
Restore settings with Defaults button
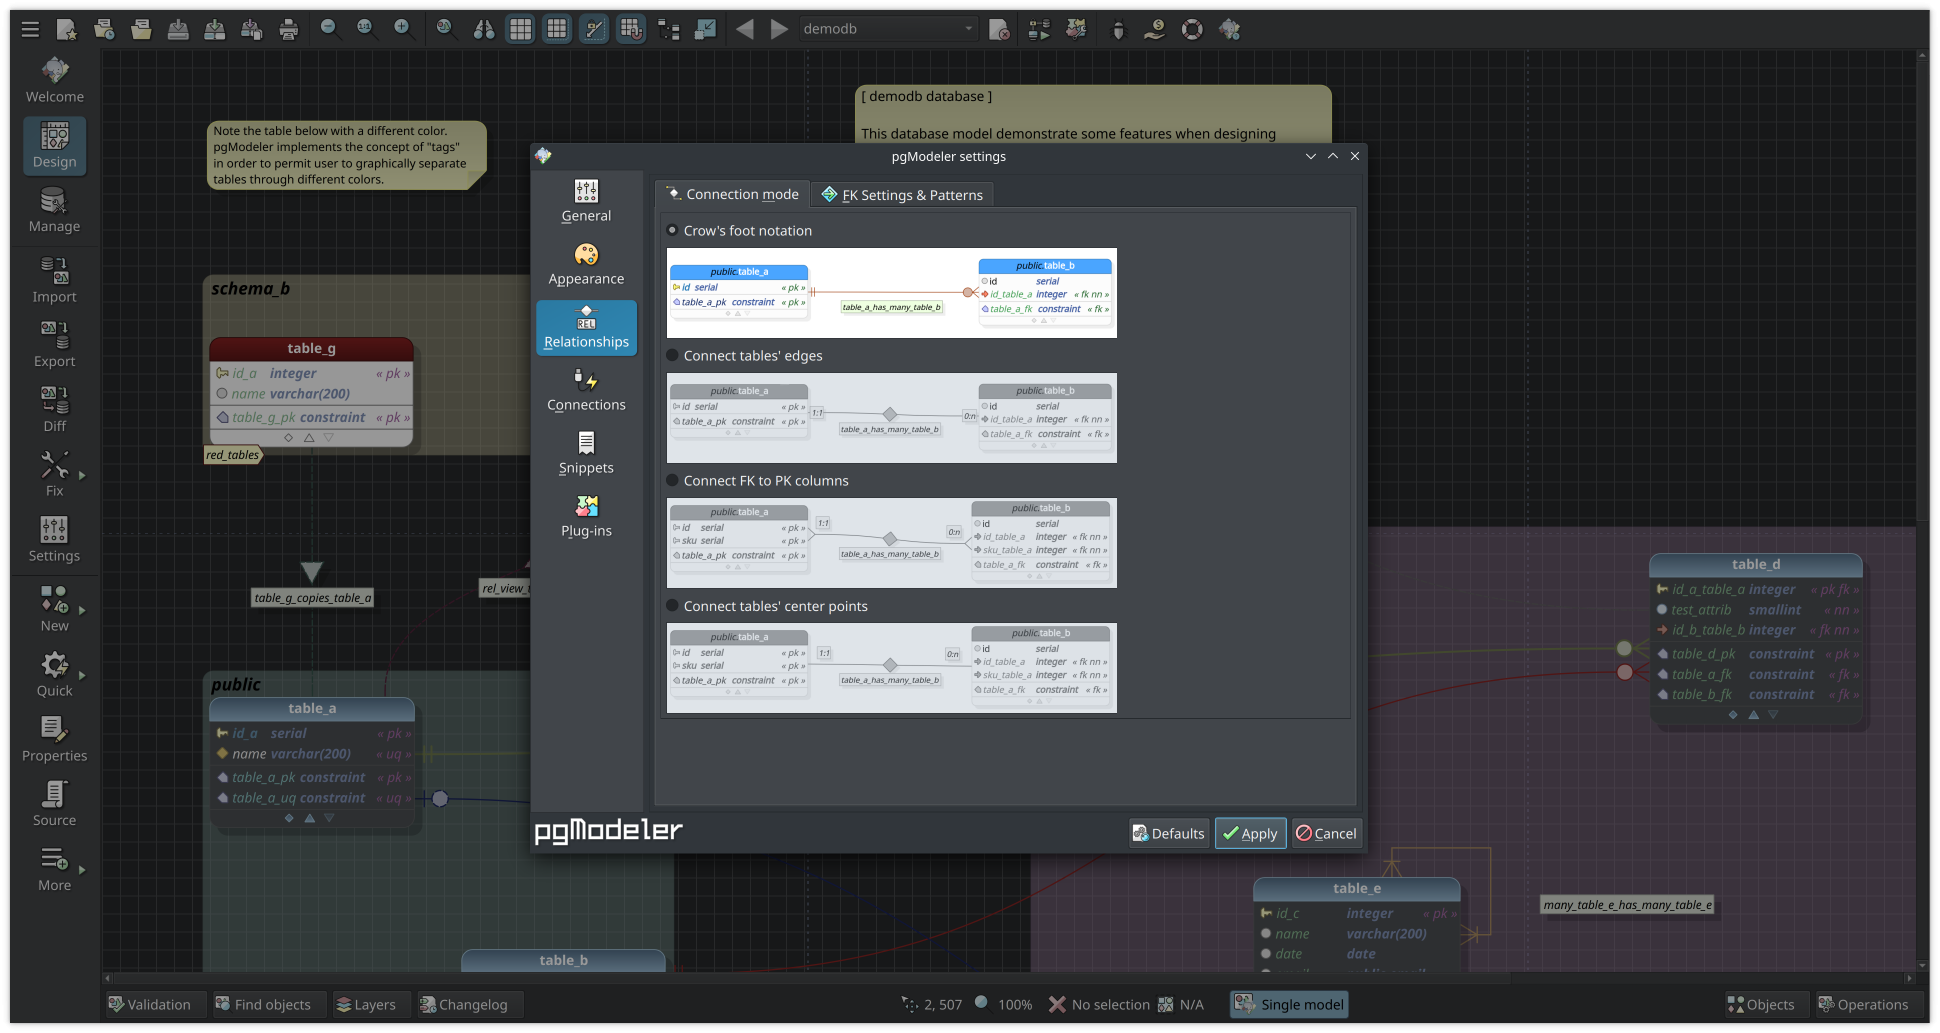pos(1168,833)
